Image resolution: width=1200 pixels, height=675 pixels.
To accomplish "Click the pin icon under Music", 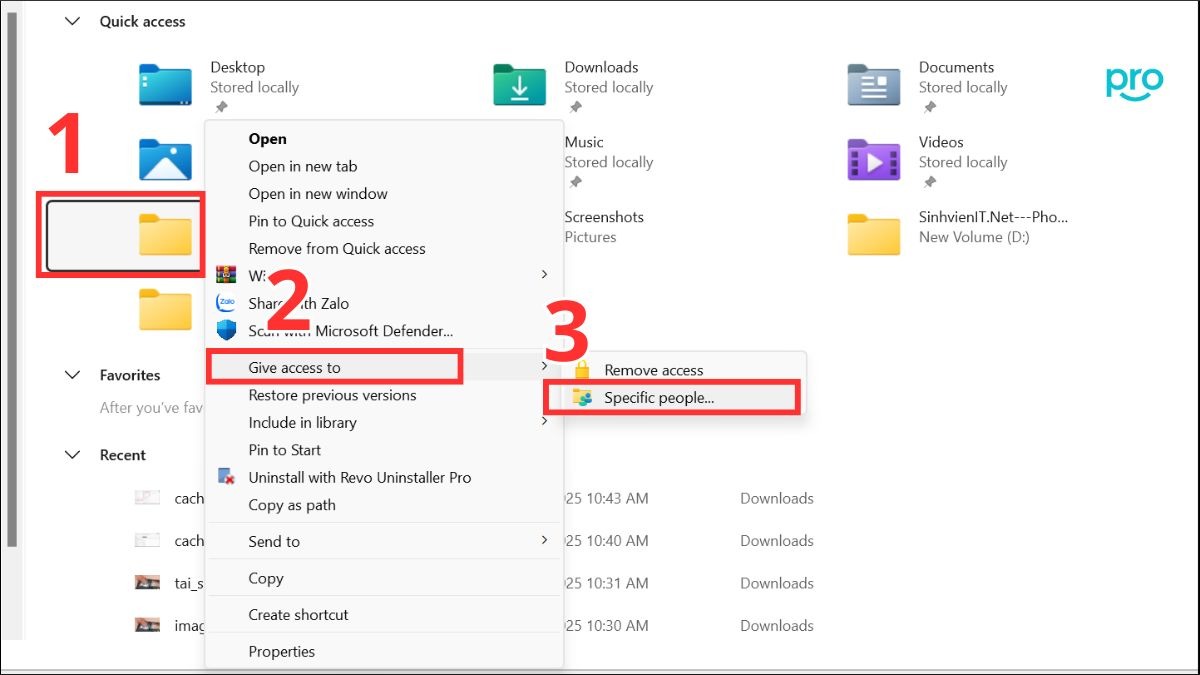I will point(574,182).
